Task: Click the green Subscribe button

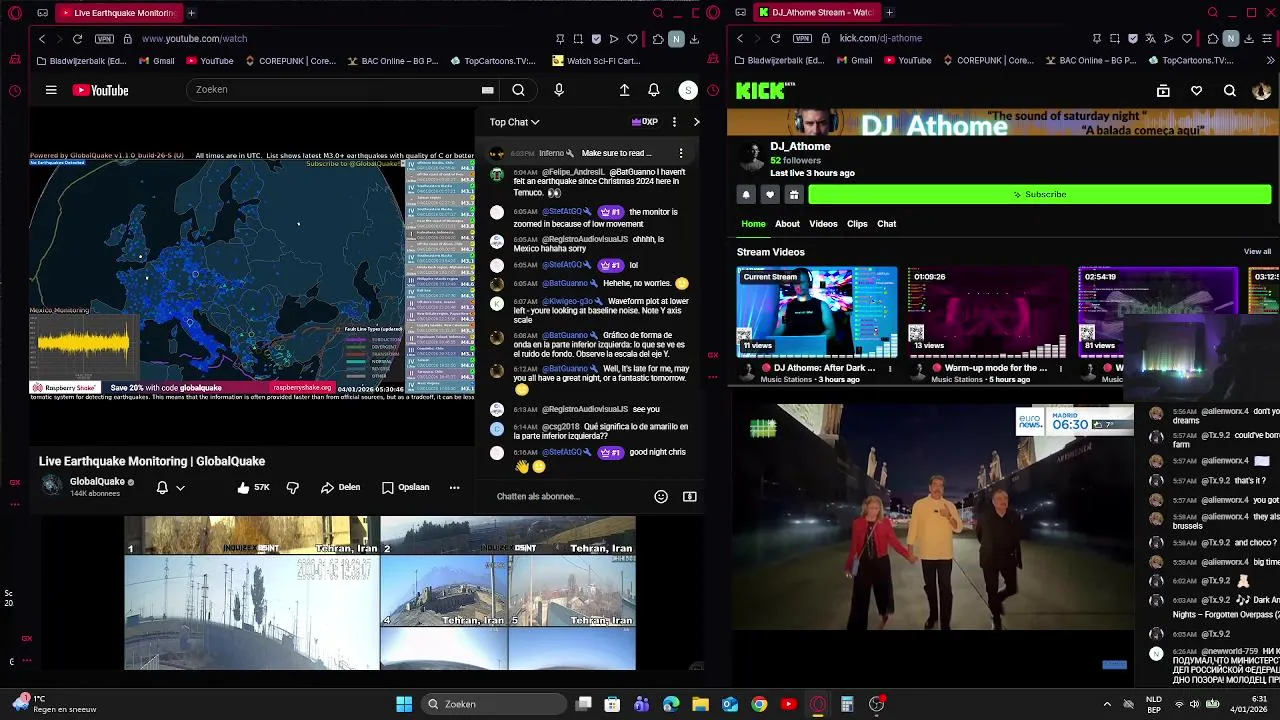Action: tap(1040, 194)
